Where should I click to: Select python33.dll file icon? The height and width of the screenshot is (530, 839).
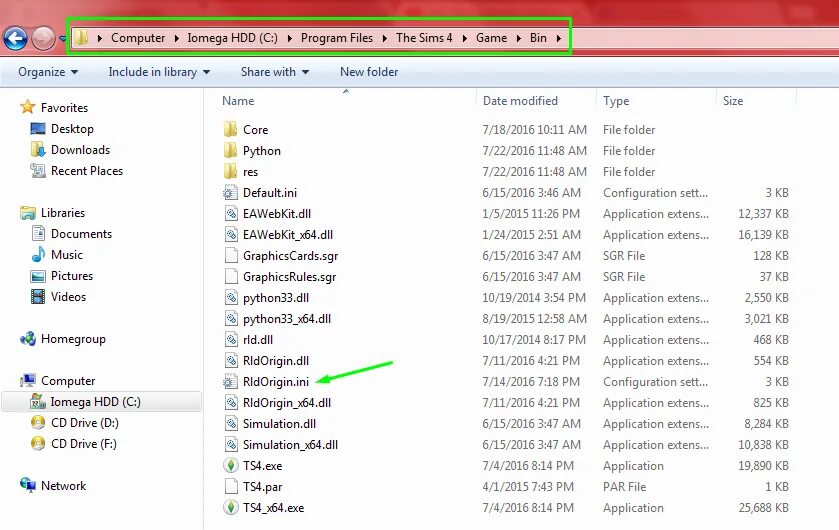231,297
